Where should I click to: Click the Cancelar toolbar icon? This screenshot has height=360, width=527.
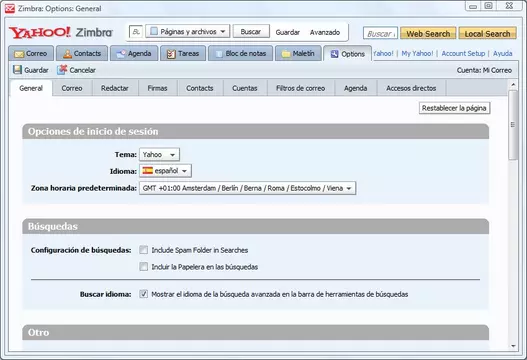(62, 70)
